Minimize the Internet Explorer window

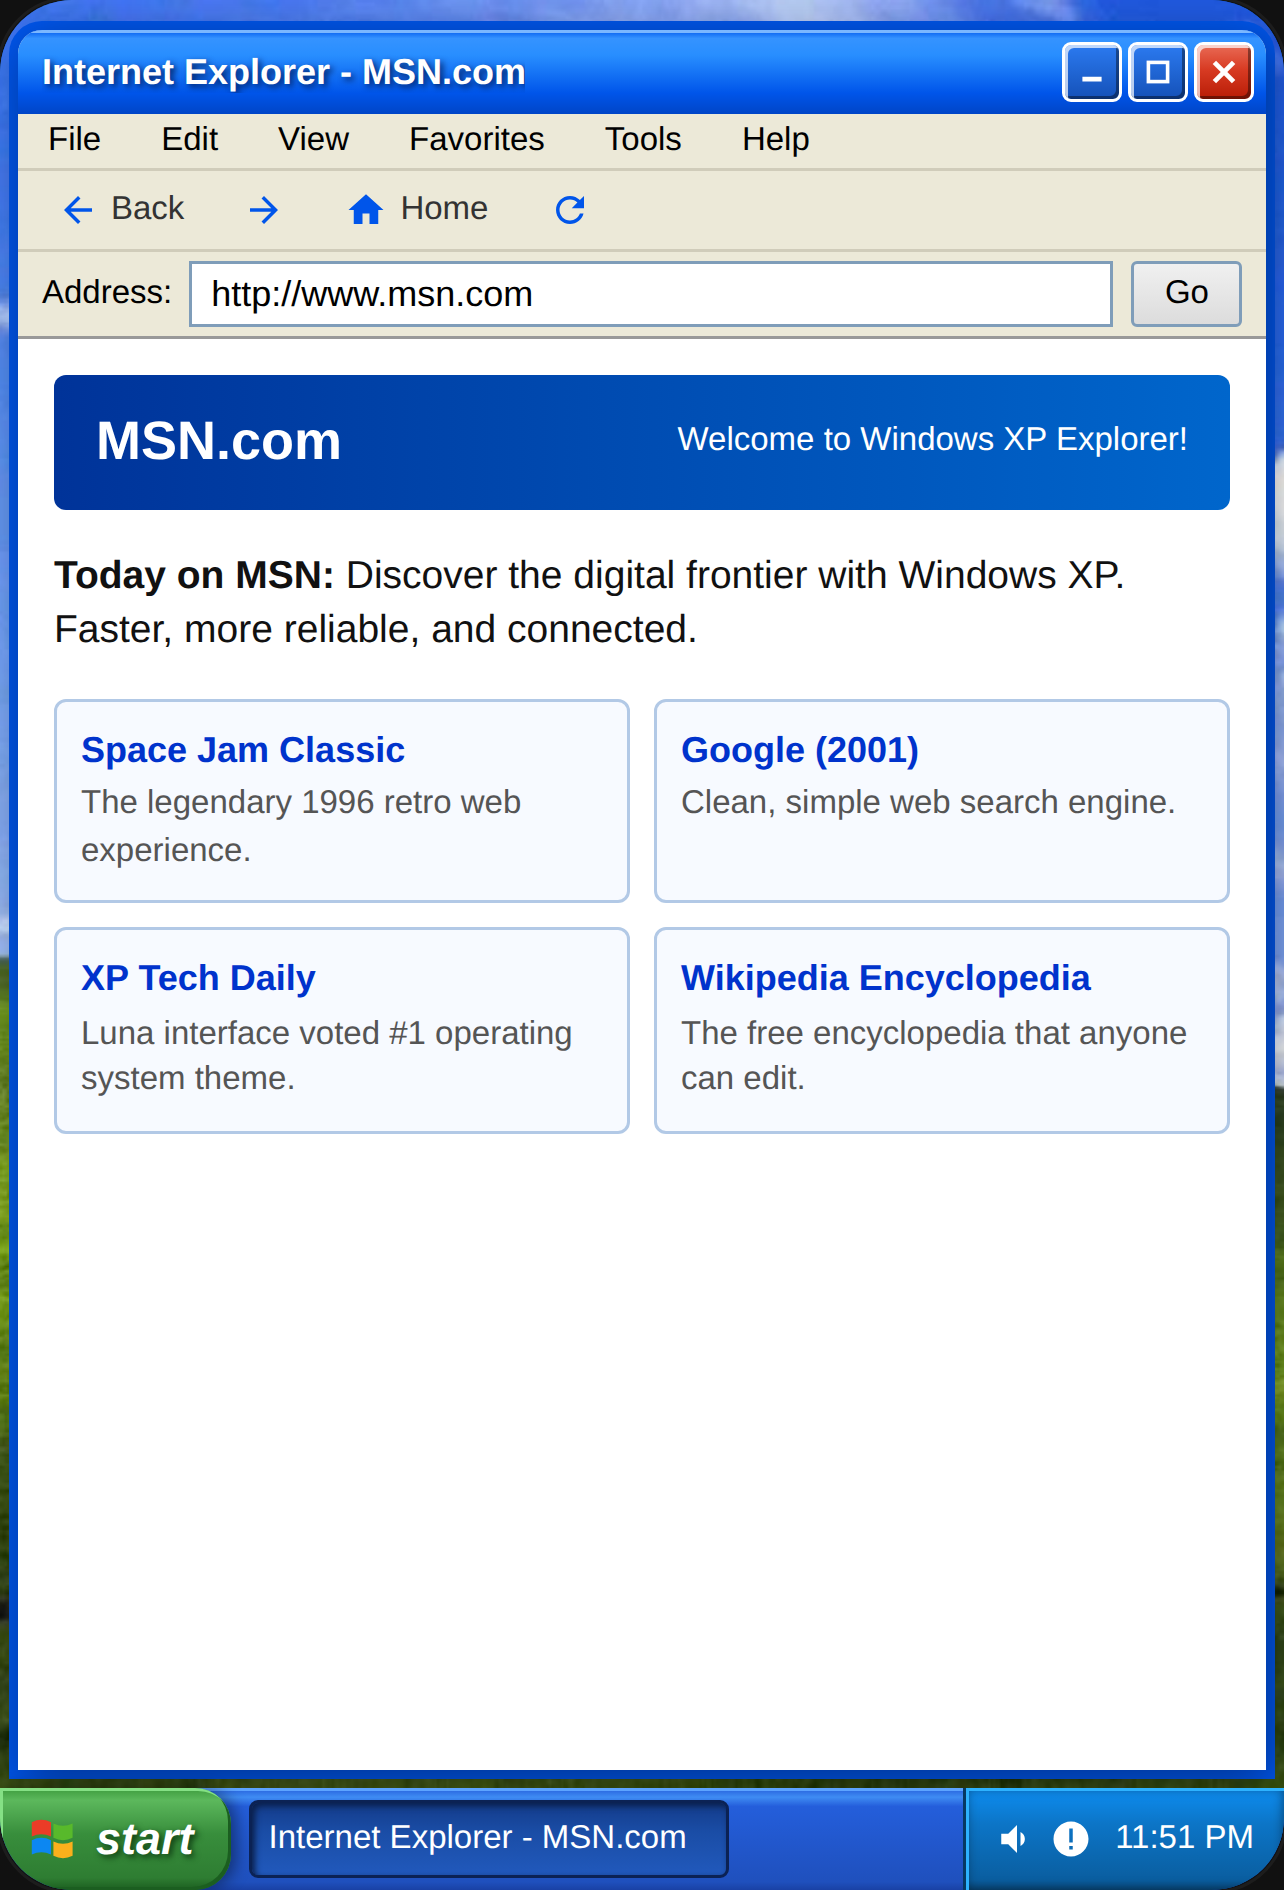(x=1092, y=73)
